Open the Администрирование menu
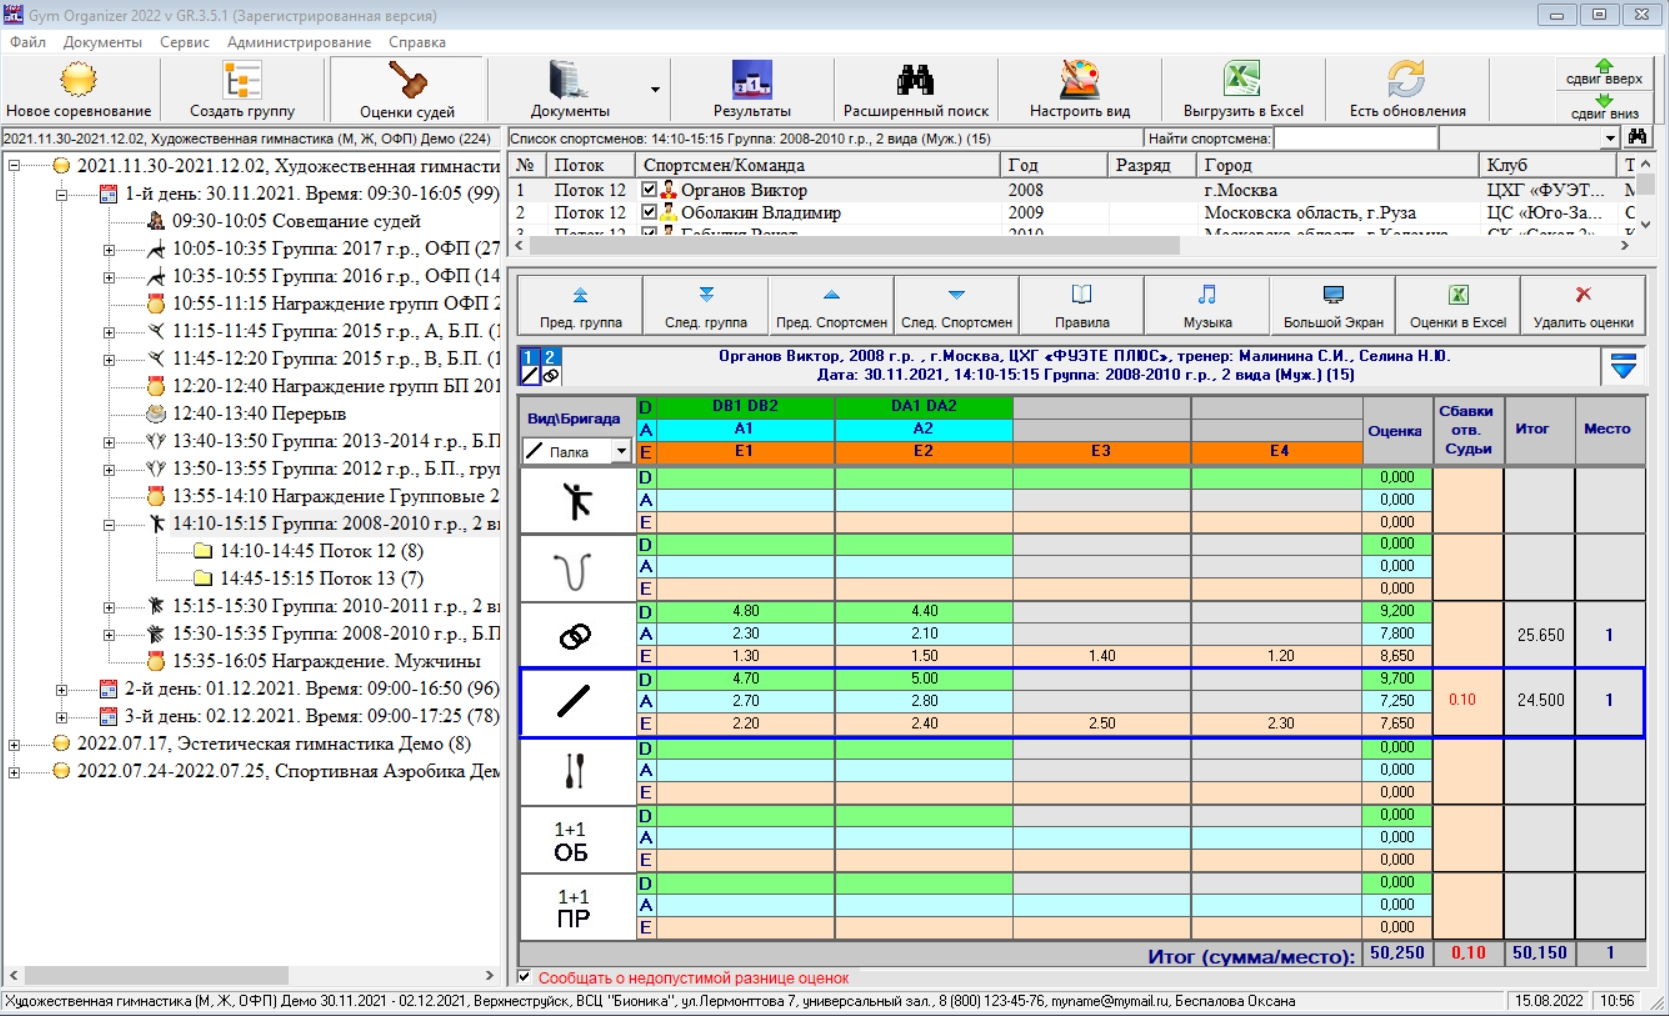This screenshot has width=1669, height=1017. coord(298,42)
